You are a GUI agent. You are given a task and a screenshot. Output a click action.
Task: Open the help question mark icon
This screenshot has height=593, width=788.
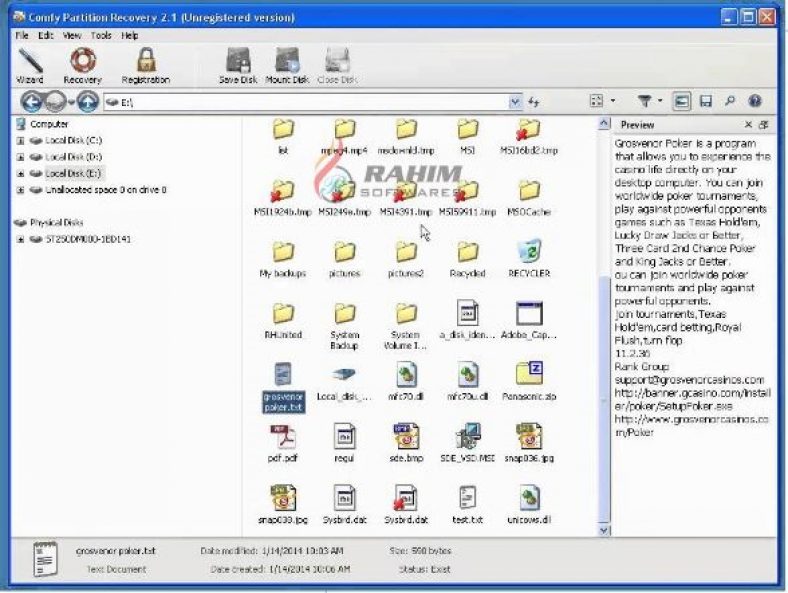pyautogui.click(x=755, y=102)
